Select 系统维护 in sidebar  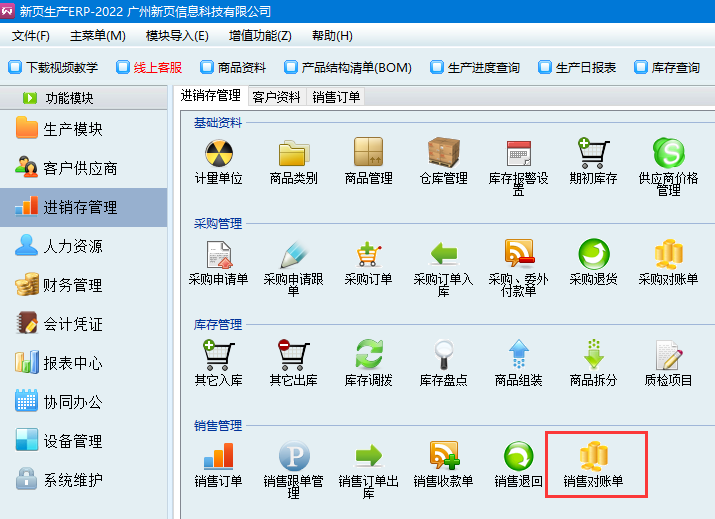coord(72,480)
